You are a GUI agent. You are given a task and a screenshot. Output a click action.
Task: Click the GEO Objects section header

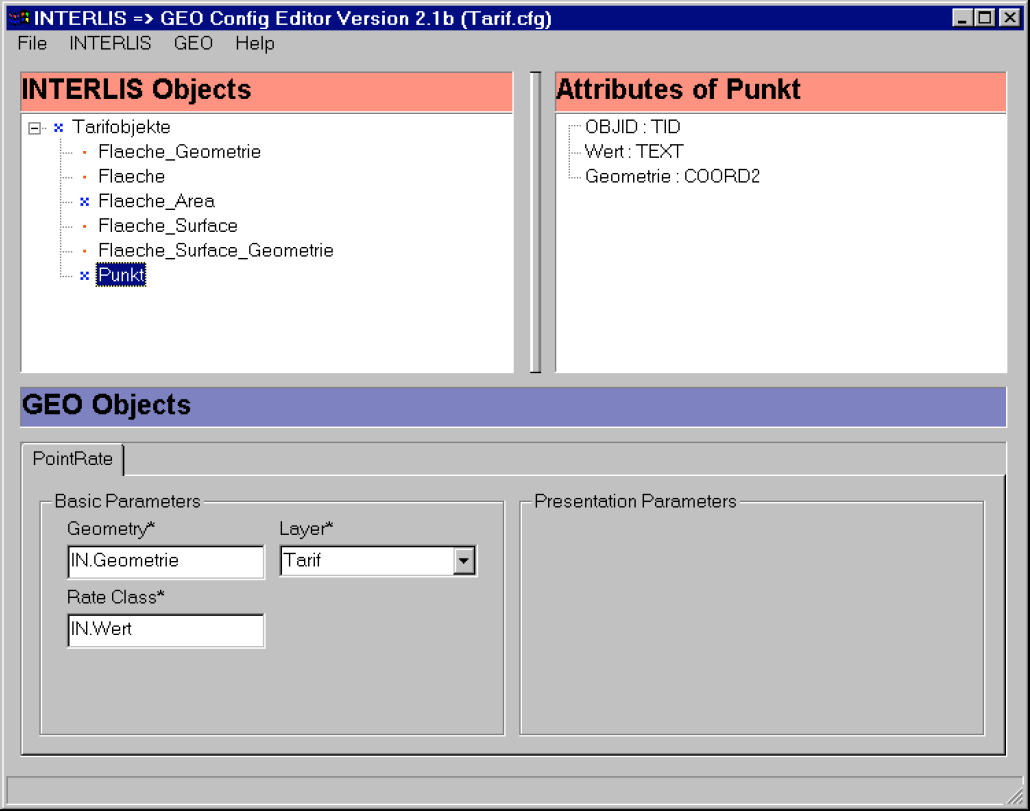coord(513,406)
